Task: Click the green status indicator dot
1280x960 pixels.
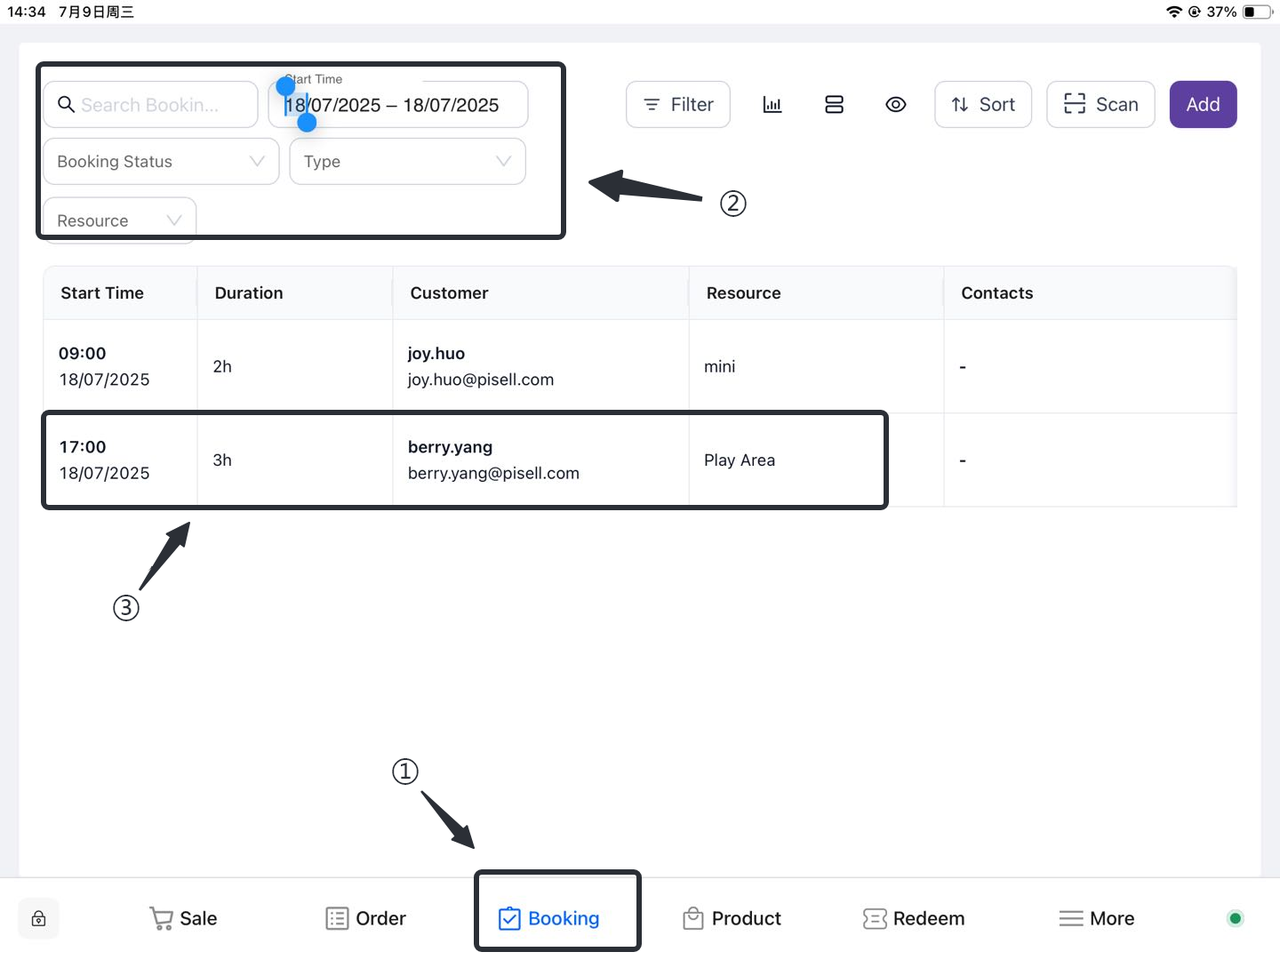Action: (1235, 918)
